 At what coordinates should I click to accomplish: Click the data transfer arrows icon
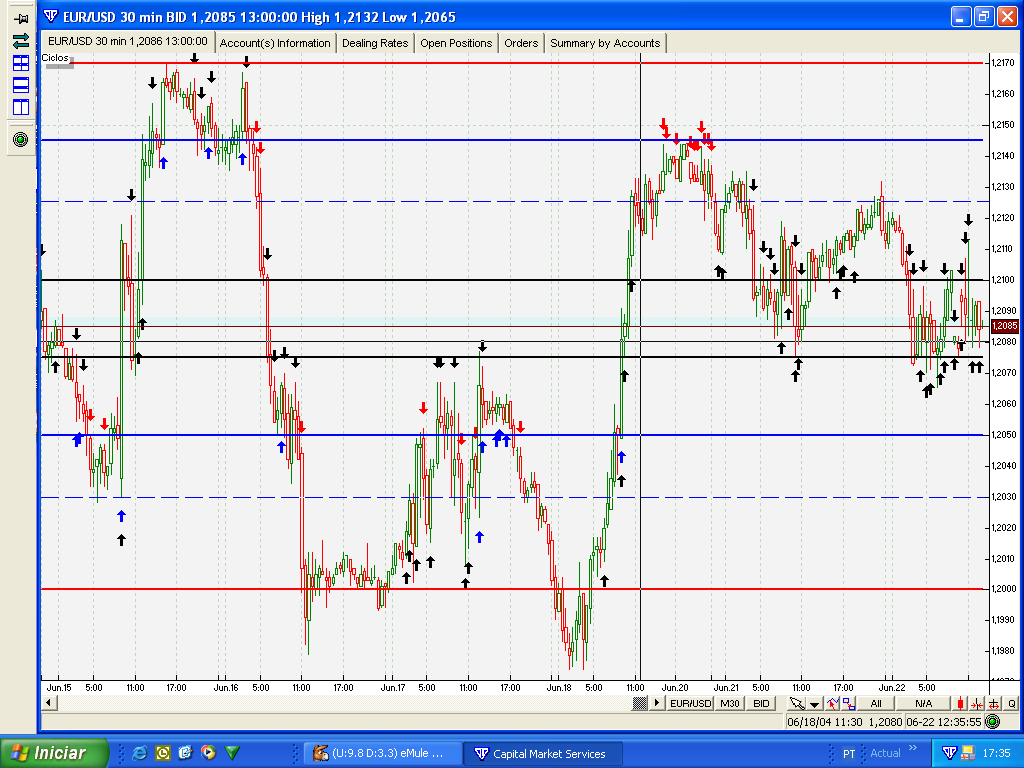(19, 42)
